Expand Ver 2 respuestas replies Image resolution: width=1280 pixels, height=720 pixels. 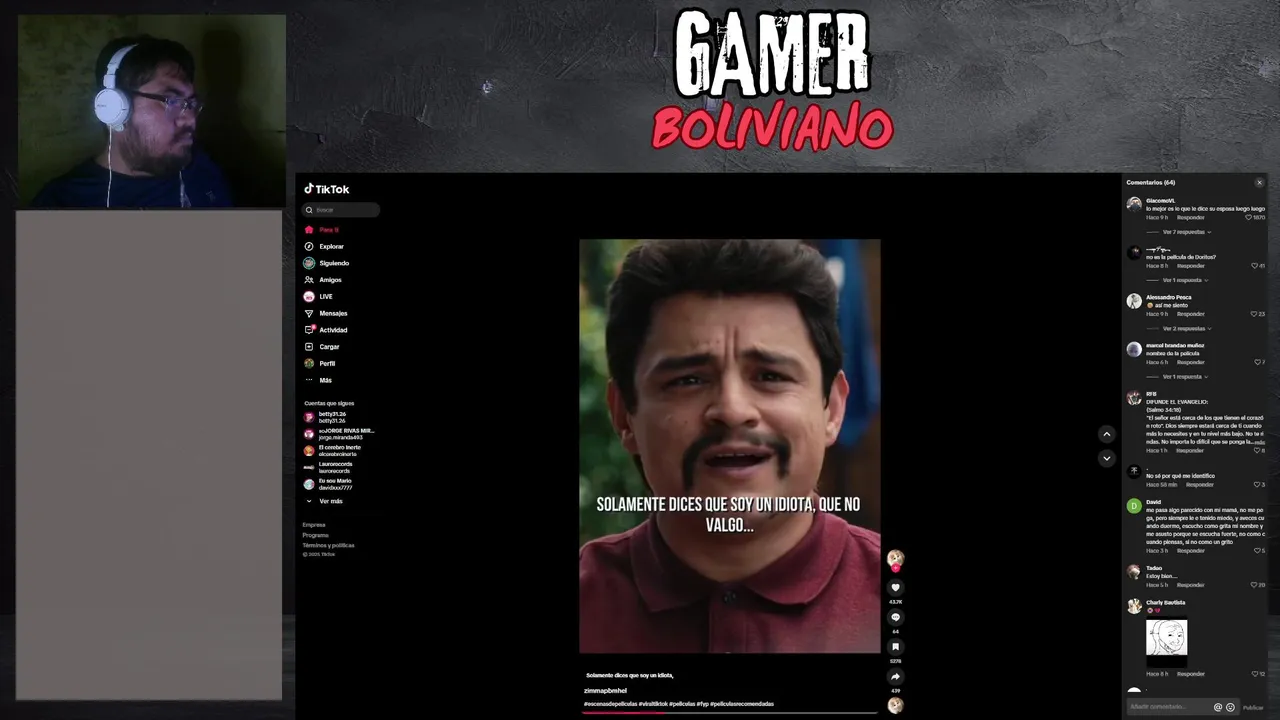point(1186,329)
